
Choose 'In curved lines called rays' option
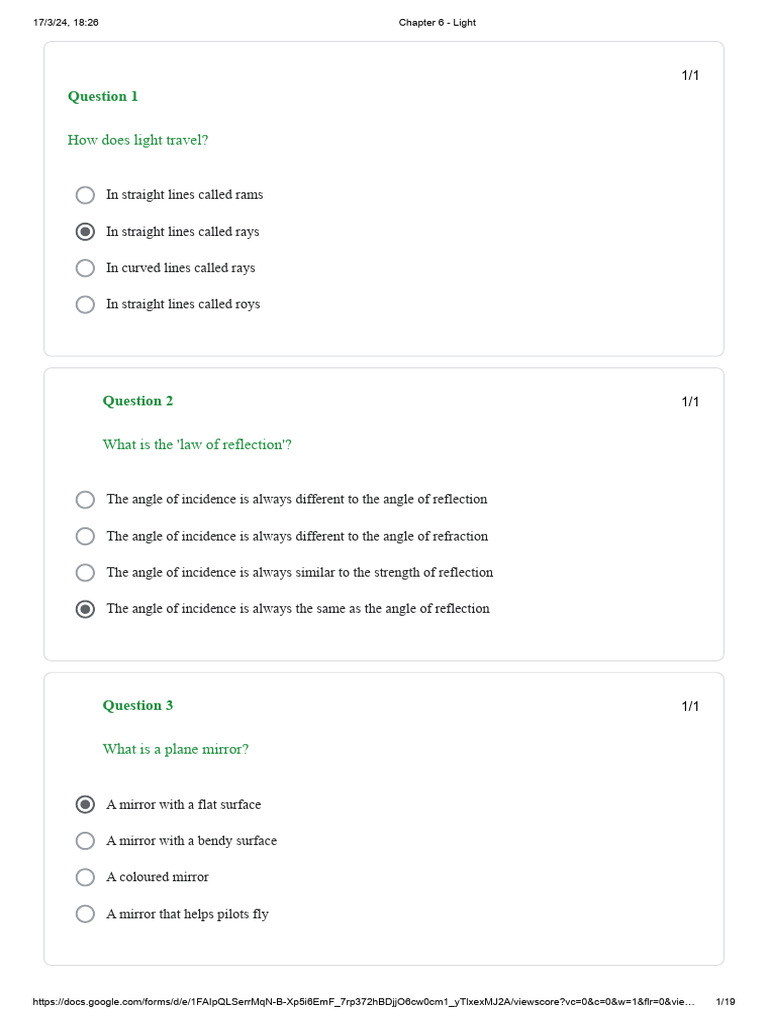pyautogui.click(x=86, y=268)
